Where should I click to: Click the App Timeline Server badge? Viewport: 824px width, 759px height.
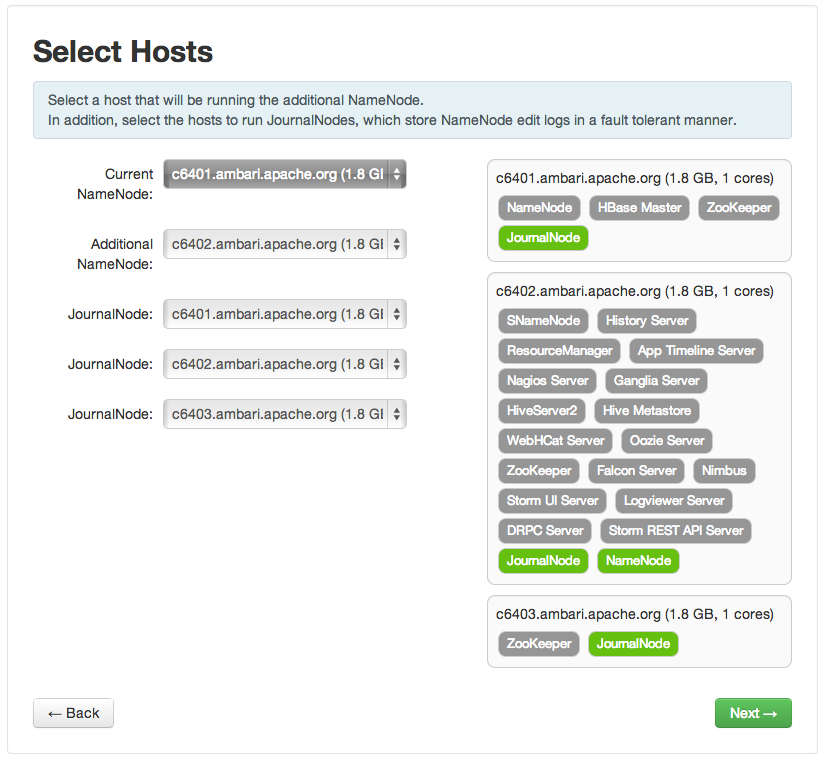696,351
